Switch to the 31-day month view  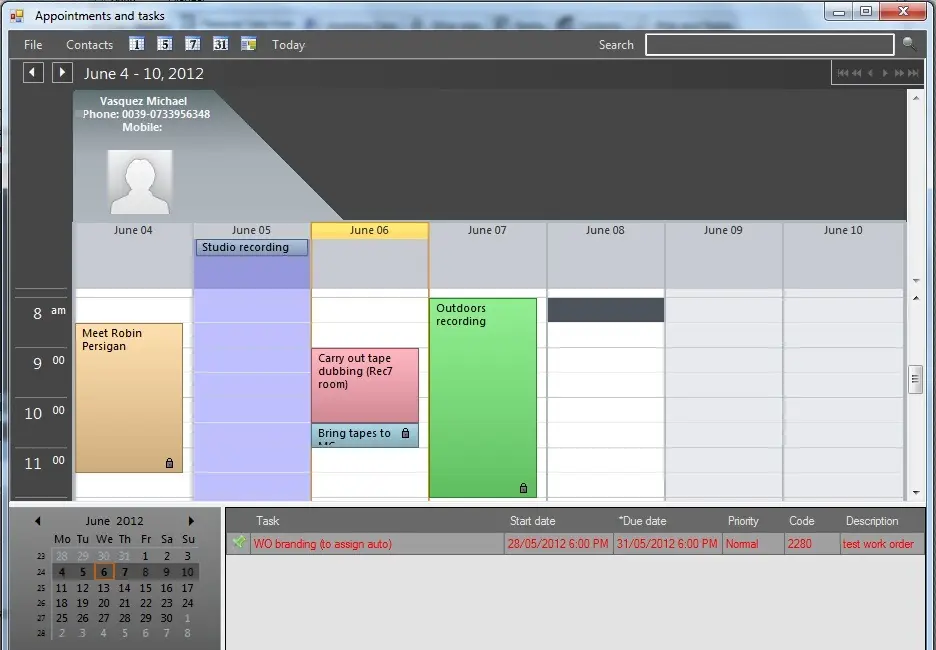221,44
